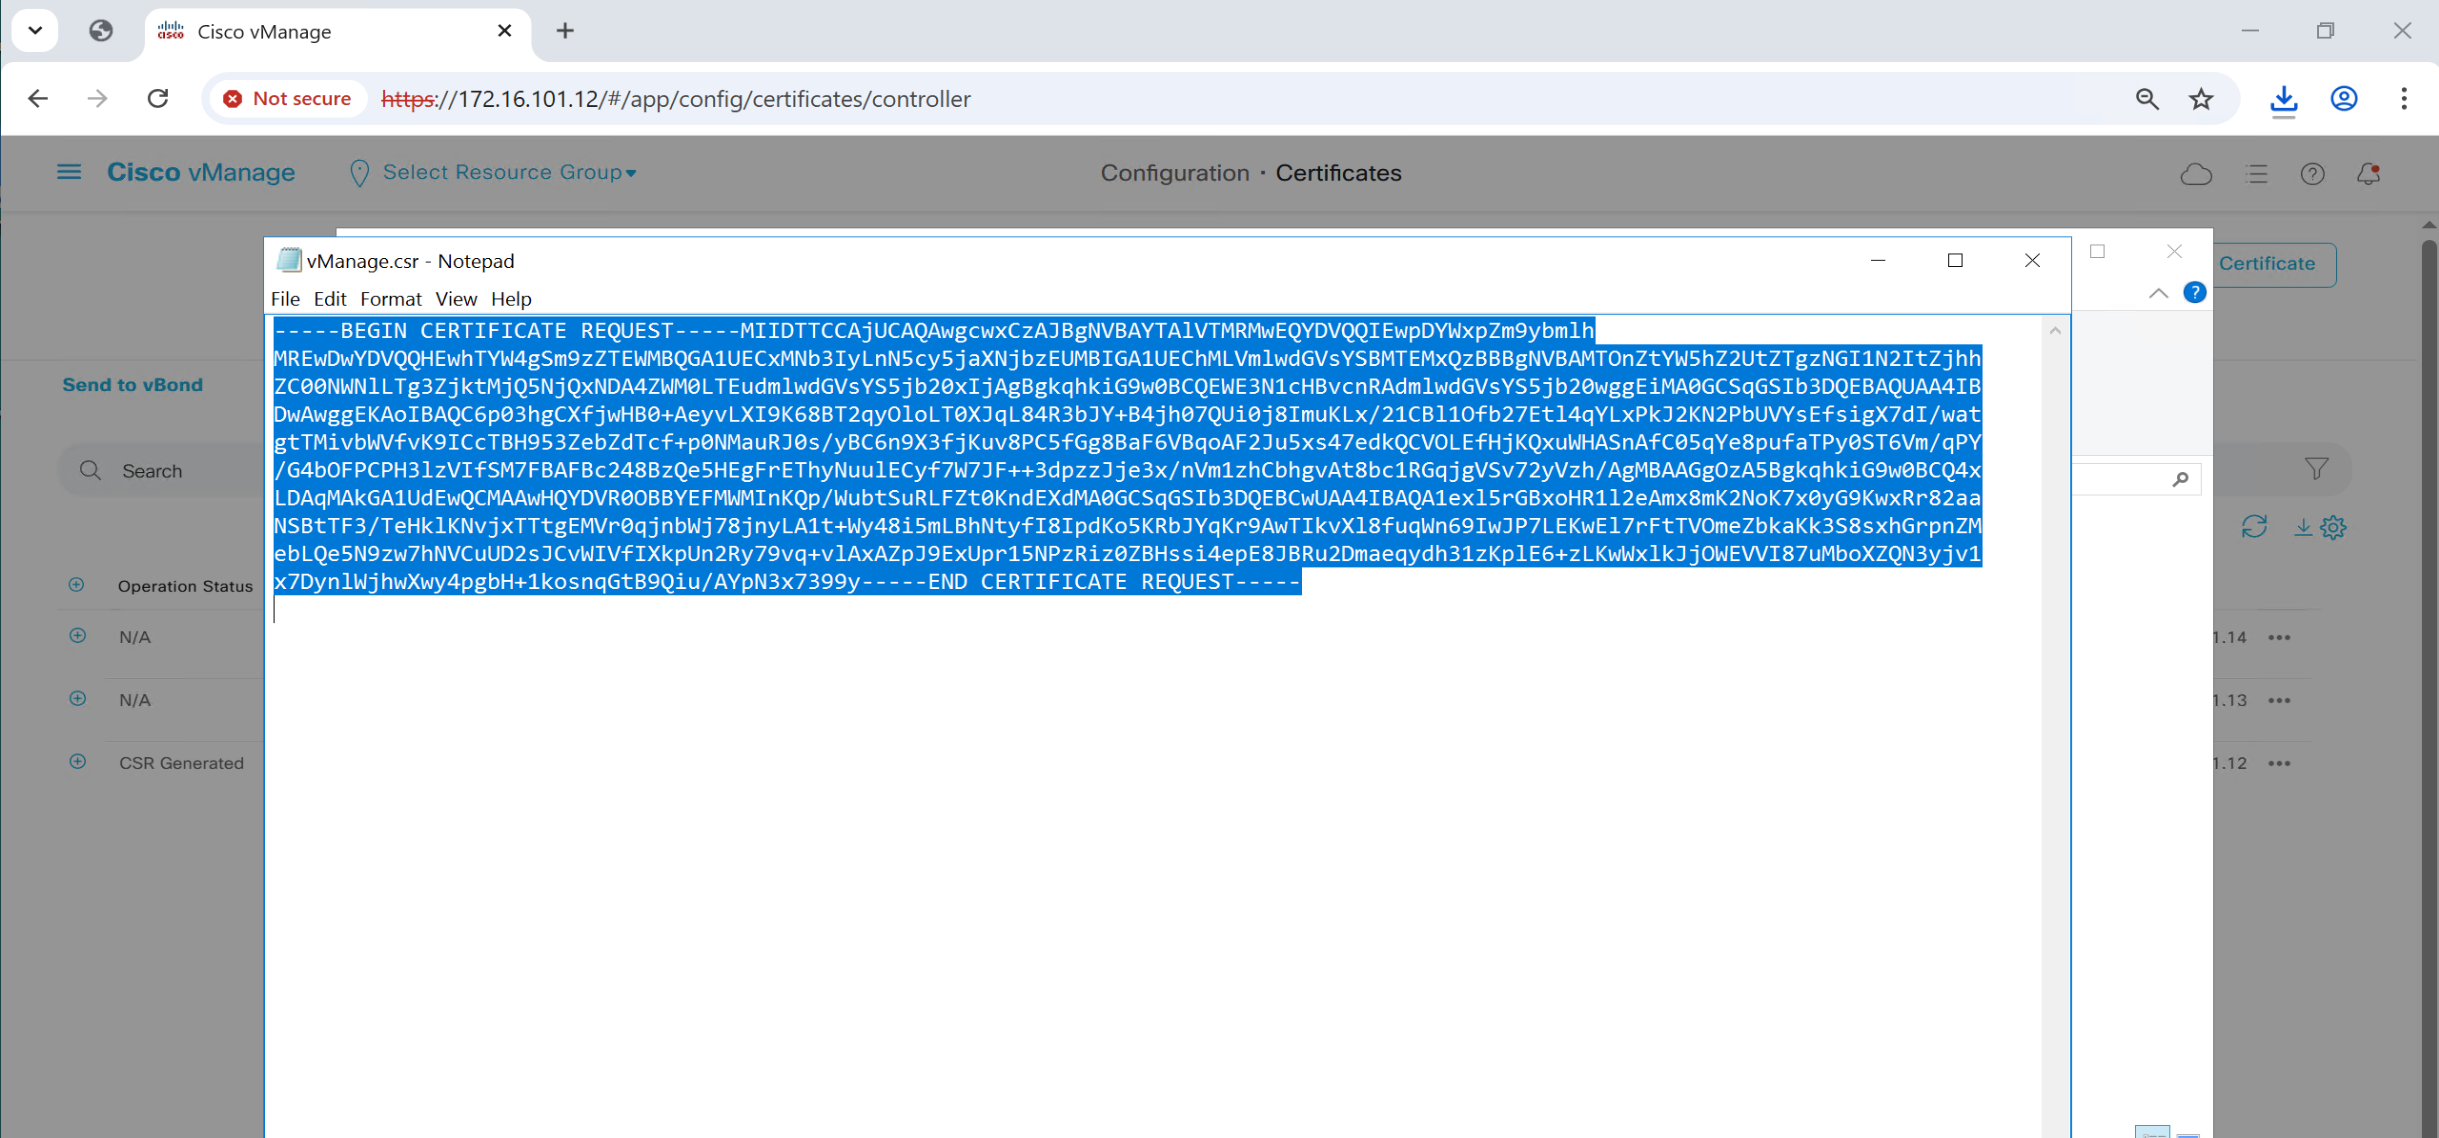This screenshot has height=1138, width=2439.
Task: Open the Notepad Format menu
Action: pyautogui.click(x=390, y=299)
